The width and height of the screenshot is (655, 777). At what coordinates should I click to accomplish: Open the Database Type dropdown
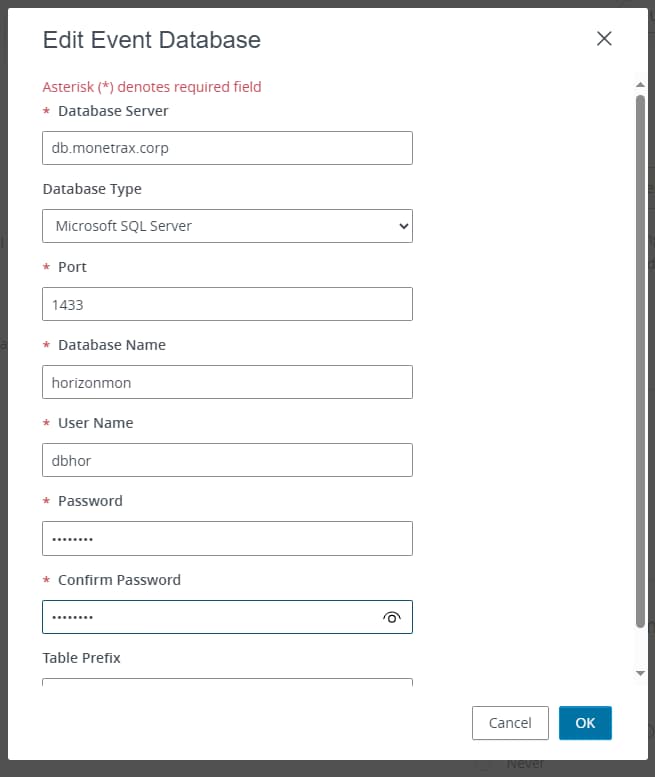pos(227,226)
